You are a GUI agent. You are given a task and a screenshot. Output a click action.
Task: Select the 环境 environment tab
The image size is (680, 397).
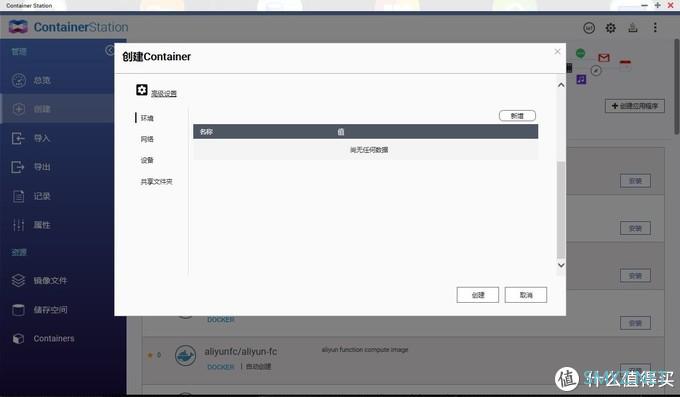coord(147,118)
